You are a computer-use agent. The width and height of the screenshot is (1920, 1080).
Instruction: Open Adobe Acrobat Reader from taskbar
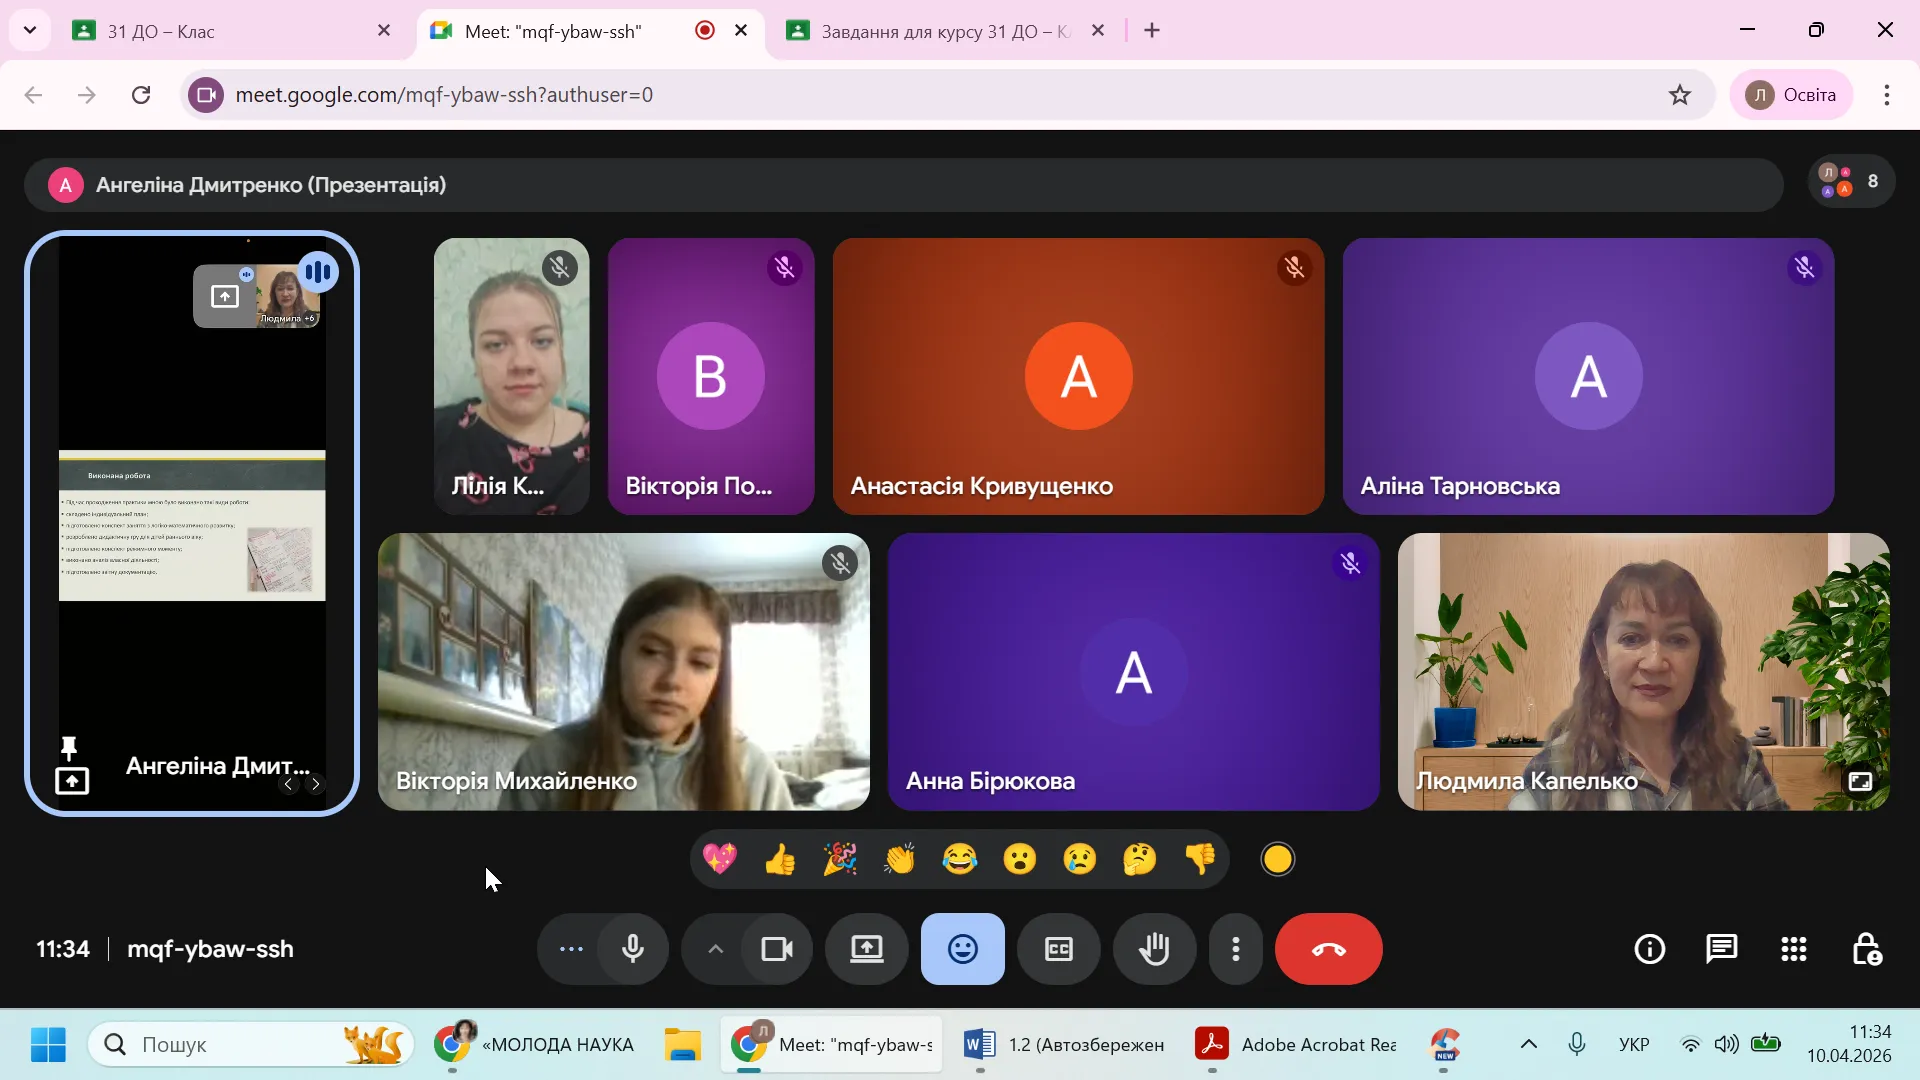tap(1296, 1045)
